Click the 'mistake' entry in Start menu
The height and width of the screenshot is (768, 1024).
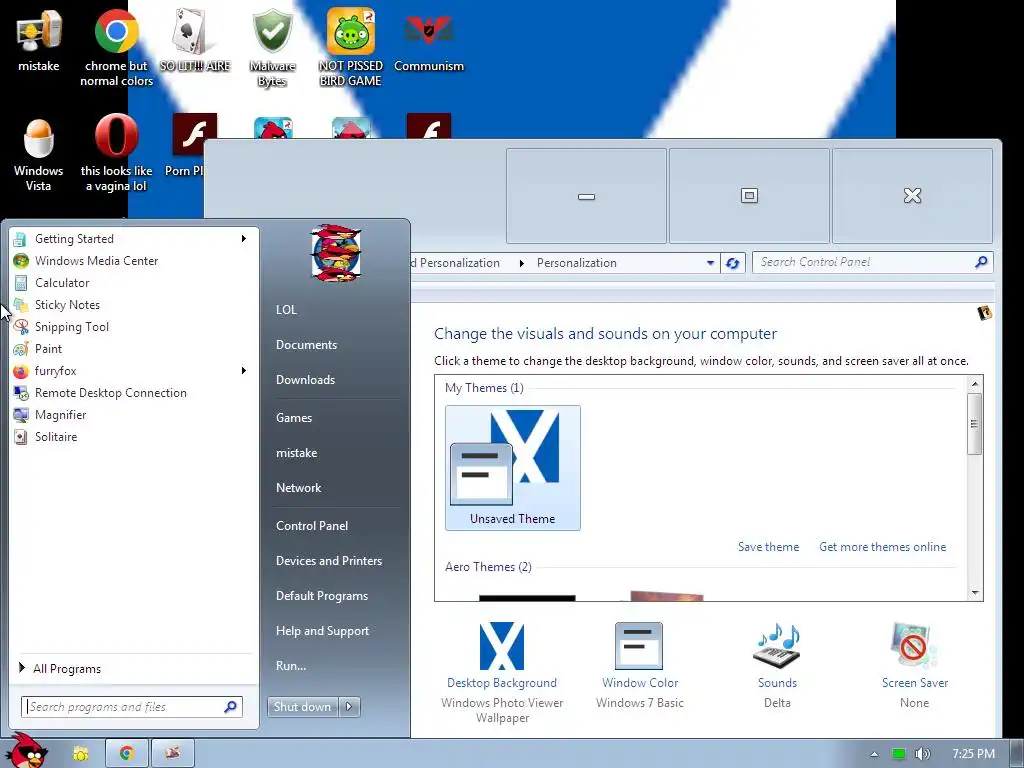click(296, 453)
